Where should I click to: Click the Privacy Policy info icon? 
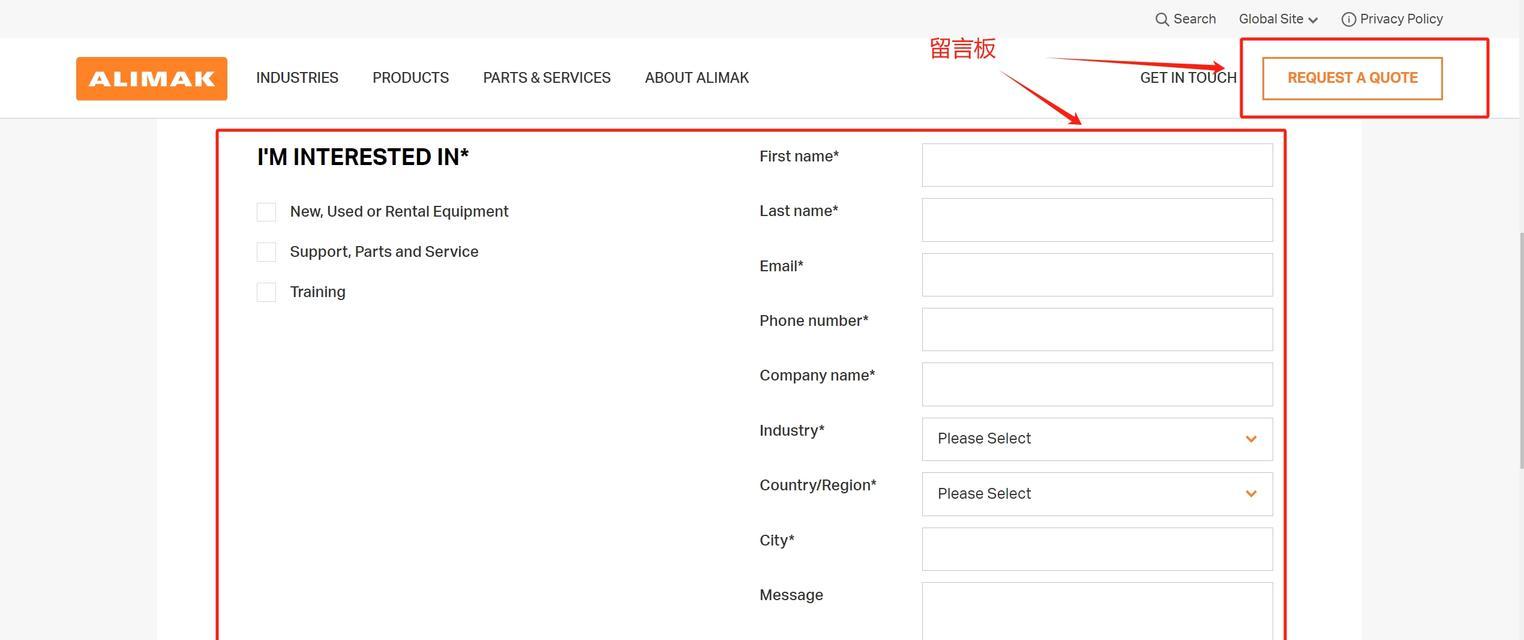[x=1348, y=19]
